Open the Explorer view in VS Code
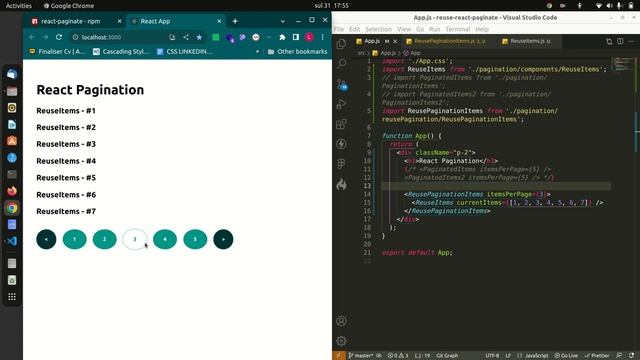Image resolution: width=640 pixels, height=360 pixels. coord(341,44)
